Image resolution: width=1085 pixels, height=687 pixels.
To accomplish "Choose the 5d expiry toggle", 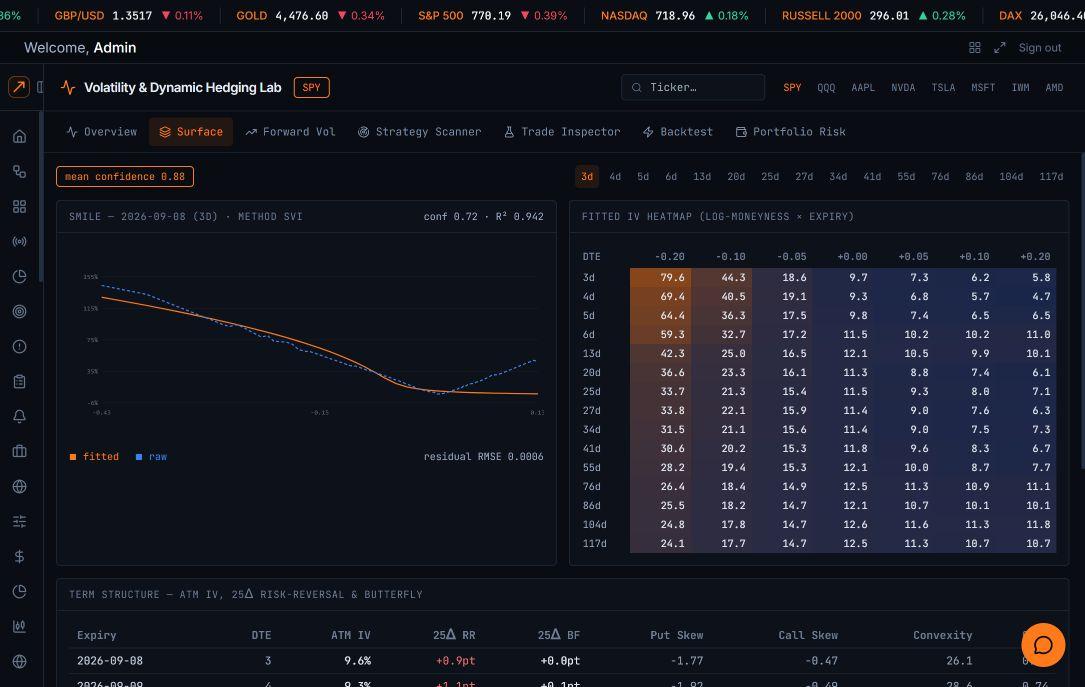I will (x=643, y=176).
